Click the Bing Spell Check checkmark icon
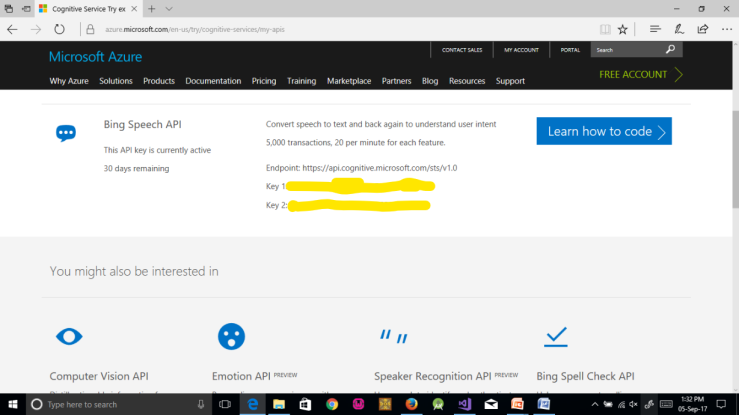 tap(556, 336)
